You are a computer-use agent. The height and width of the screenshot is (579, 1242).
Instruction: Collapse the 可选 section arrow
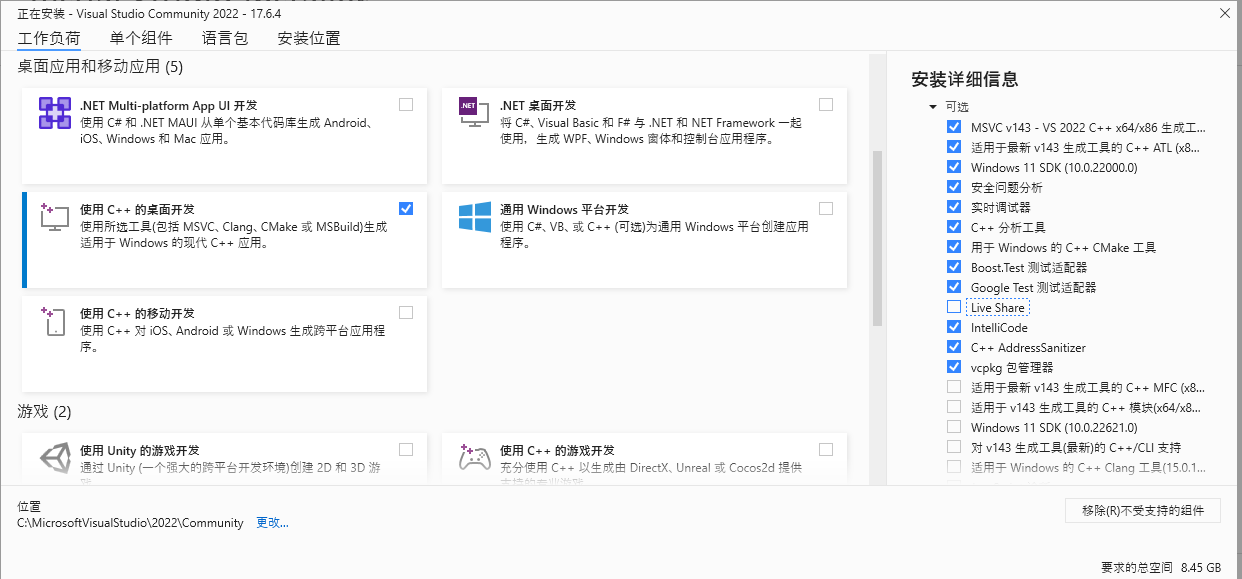click(933, 106)
